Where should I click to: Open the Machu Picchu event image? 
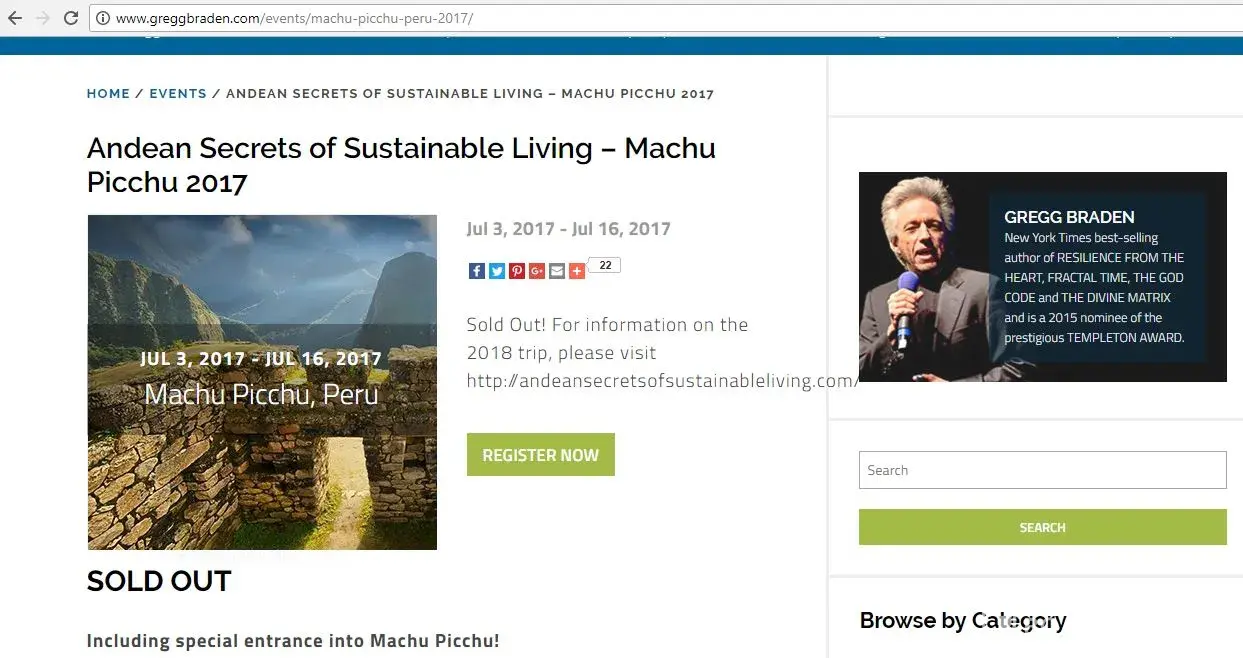pyautogui.click(x=262, y=382)
